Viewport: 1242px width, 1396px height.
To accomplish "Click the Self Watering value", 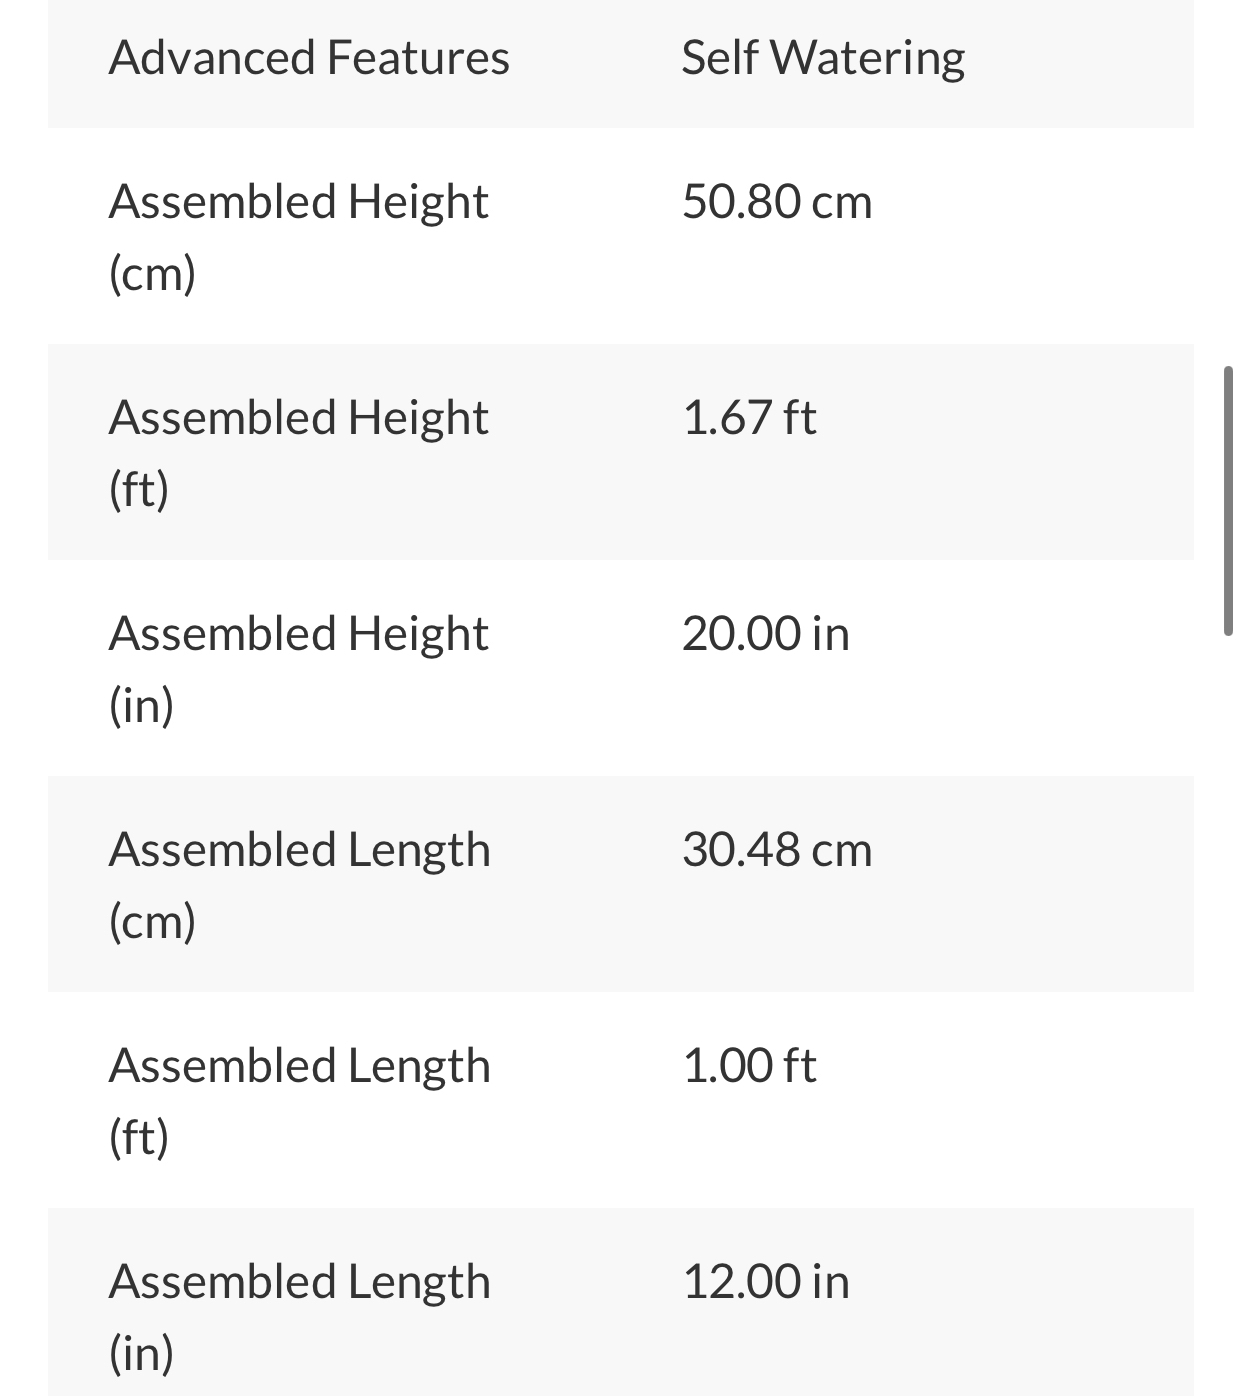I will (823, 58).
